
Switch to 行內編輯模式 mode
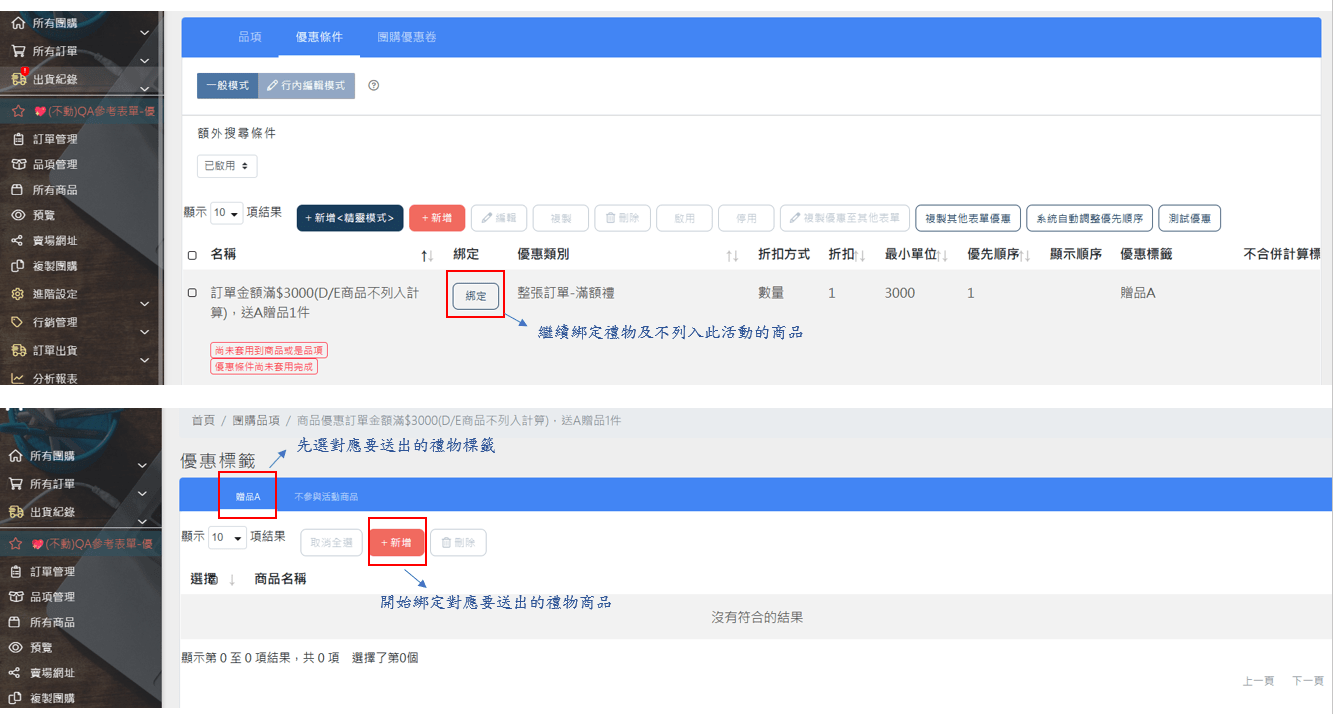point(306,86)
